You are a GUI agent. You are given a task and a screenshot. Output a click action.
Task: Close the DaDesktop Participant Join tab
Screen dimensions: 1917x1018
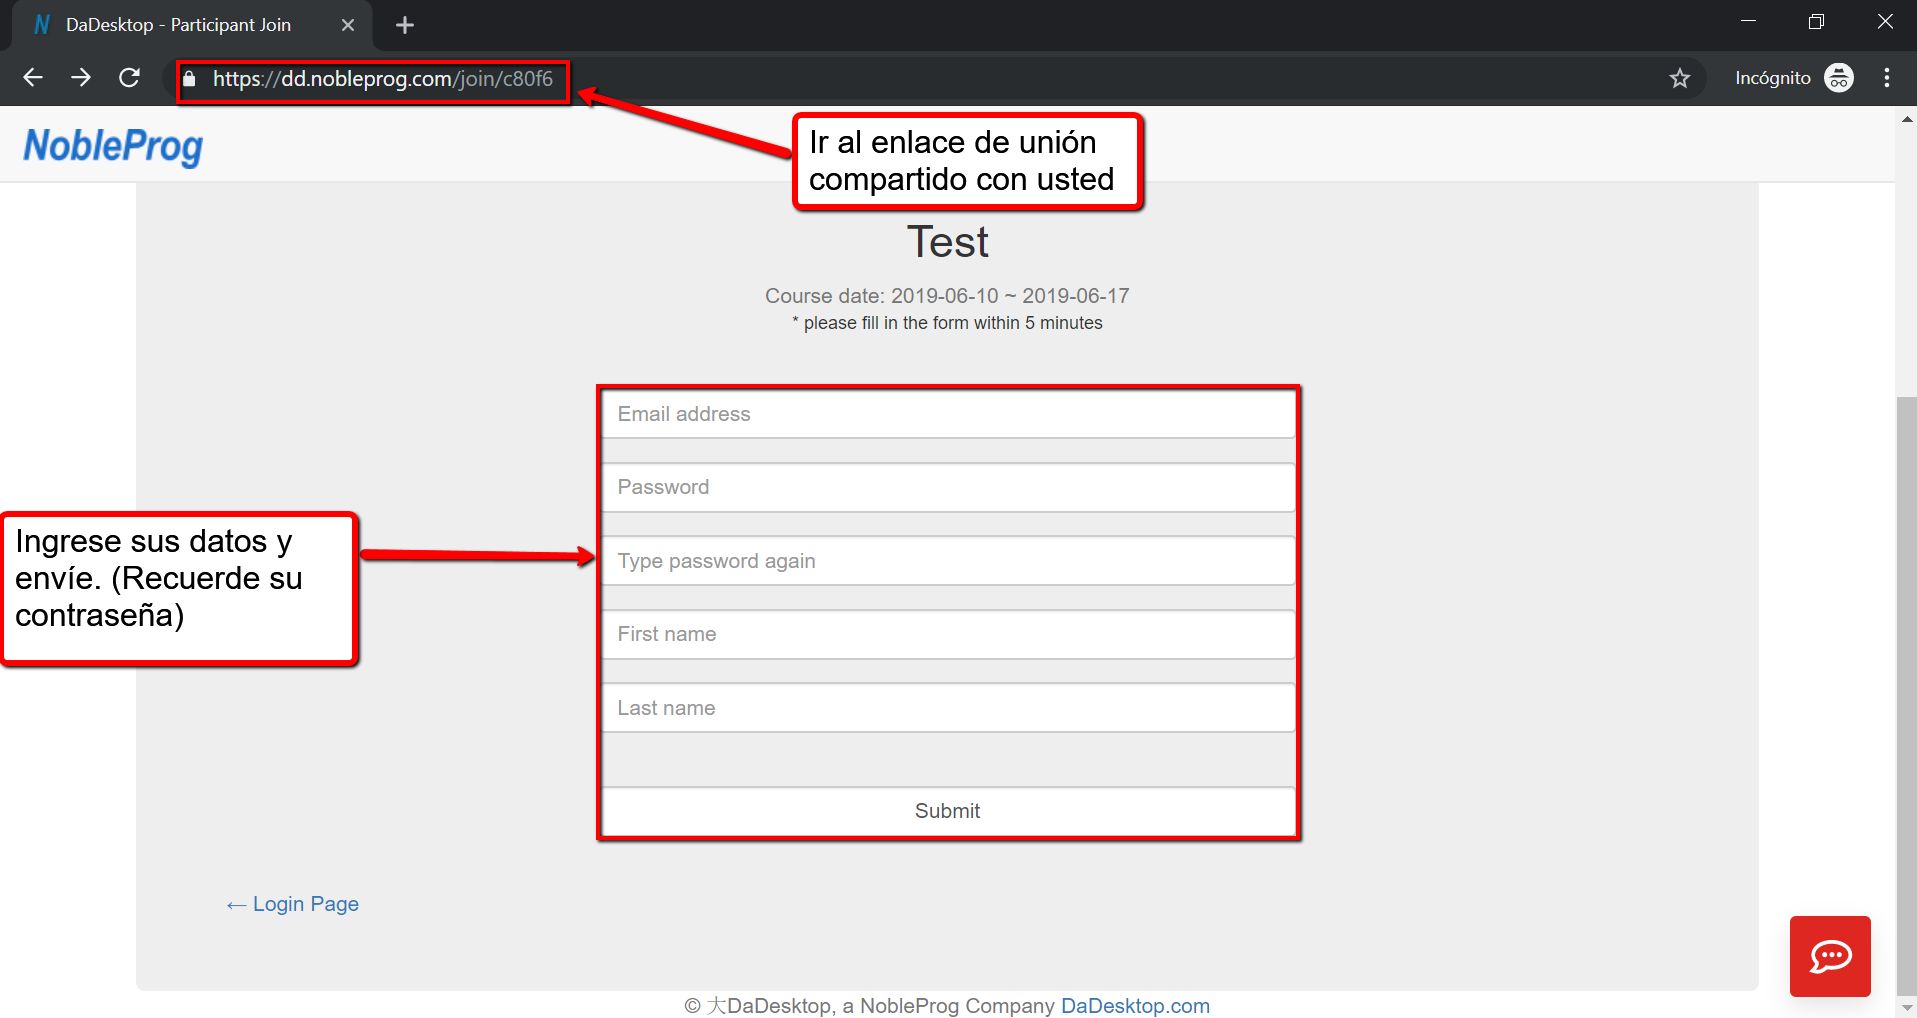(x=348, y=25)
